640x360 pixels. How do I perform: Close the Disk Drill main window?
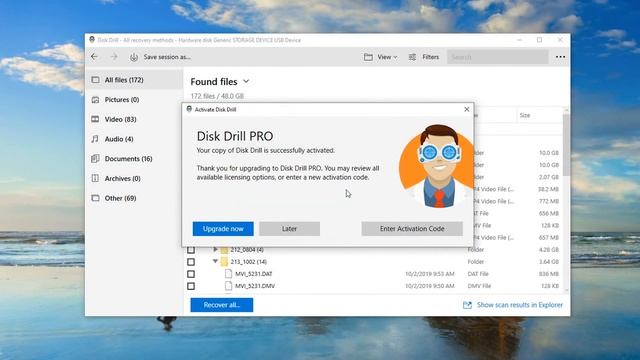tap(560, 40)
